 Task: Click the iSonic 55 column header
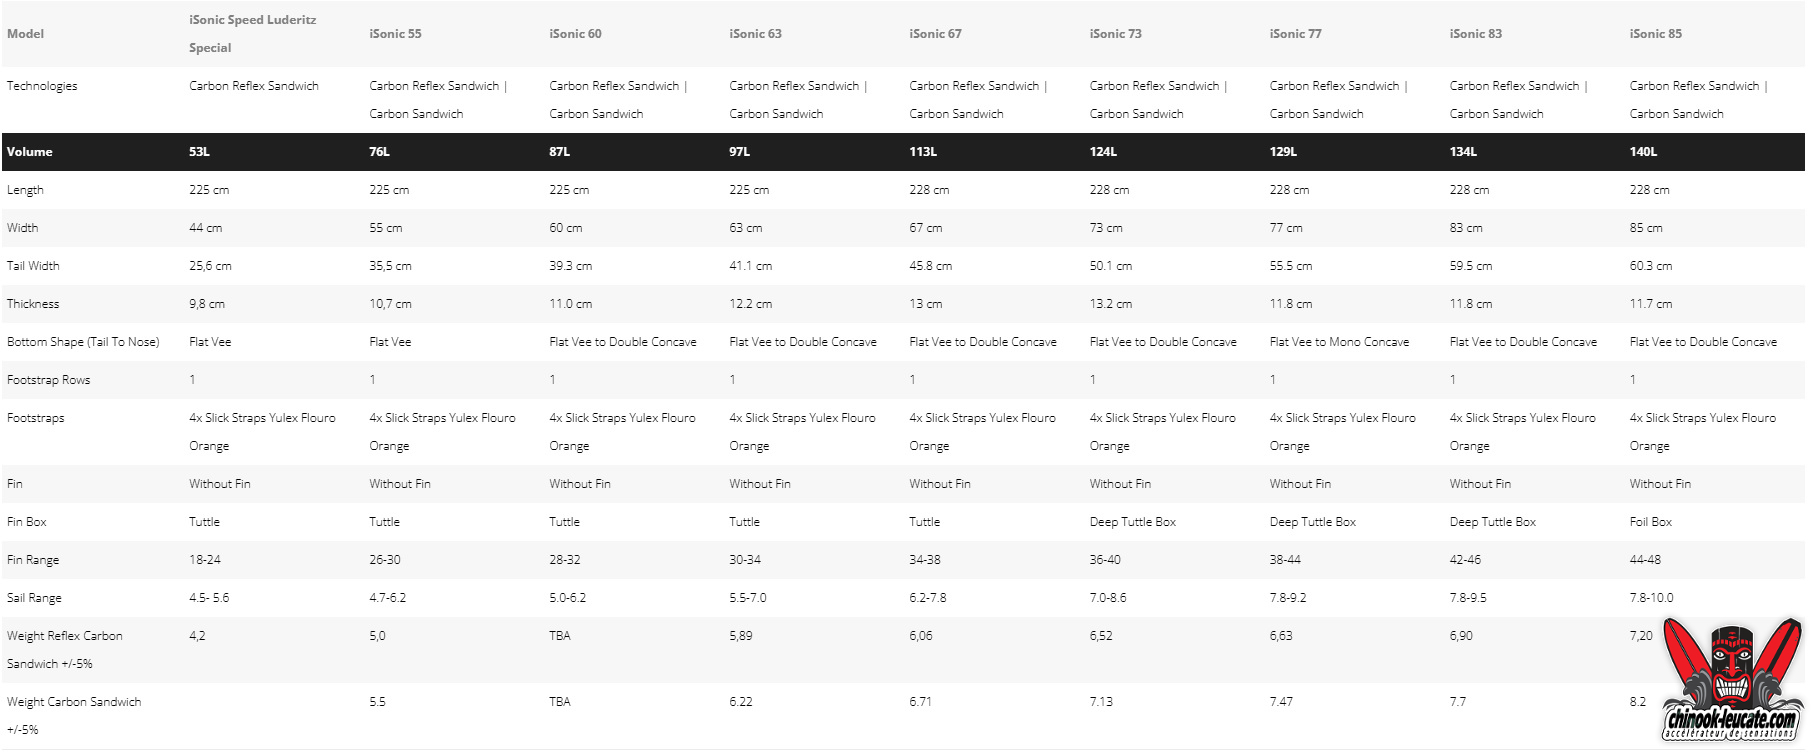pos(395,34)
